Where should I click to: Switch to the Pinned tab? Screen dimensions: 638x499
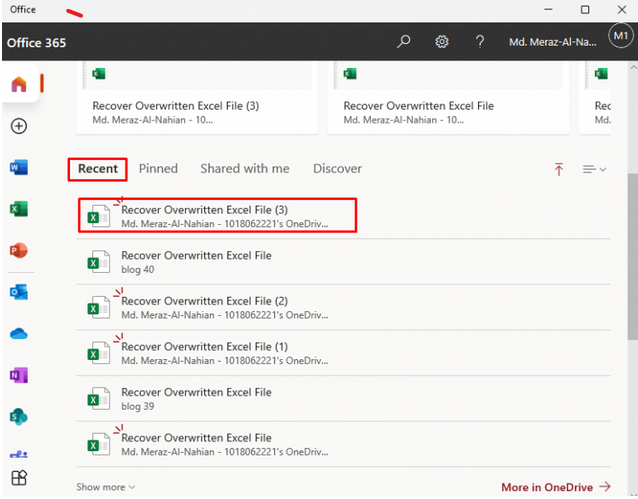(x=158, y=169)
